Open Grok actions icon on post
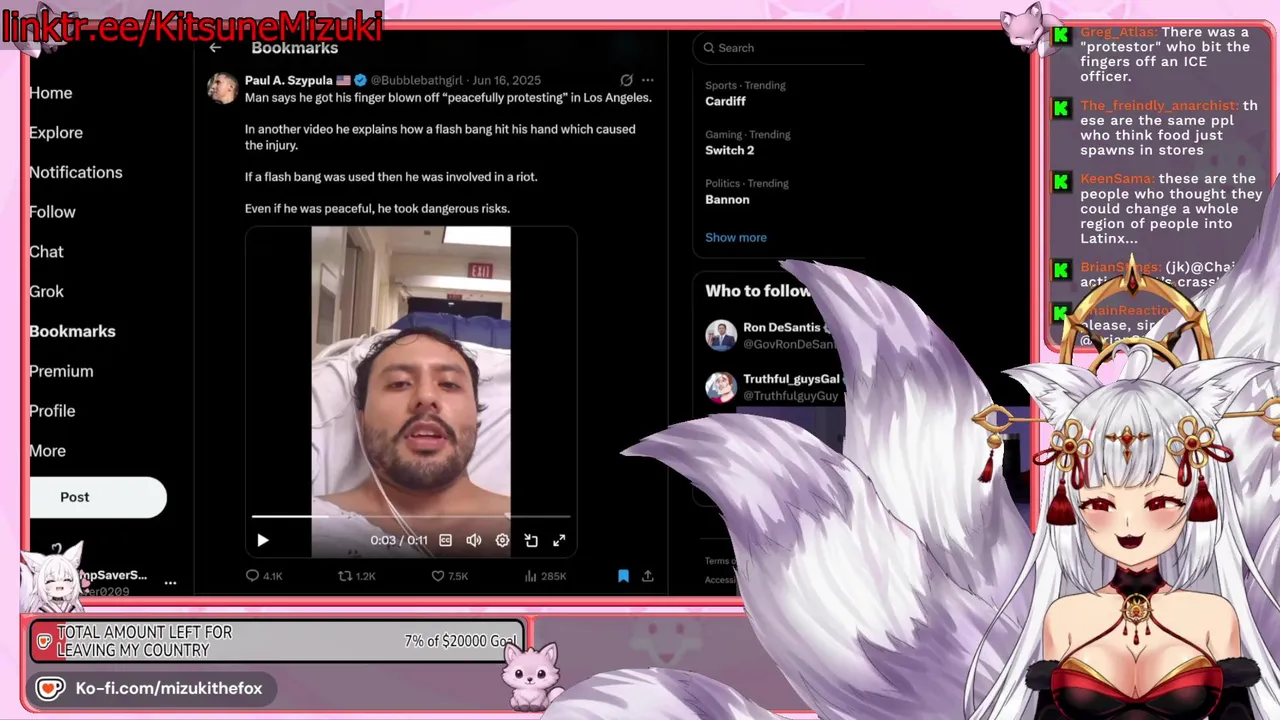 click(x=626, y=80)
